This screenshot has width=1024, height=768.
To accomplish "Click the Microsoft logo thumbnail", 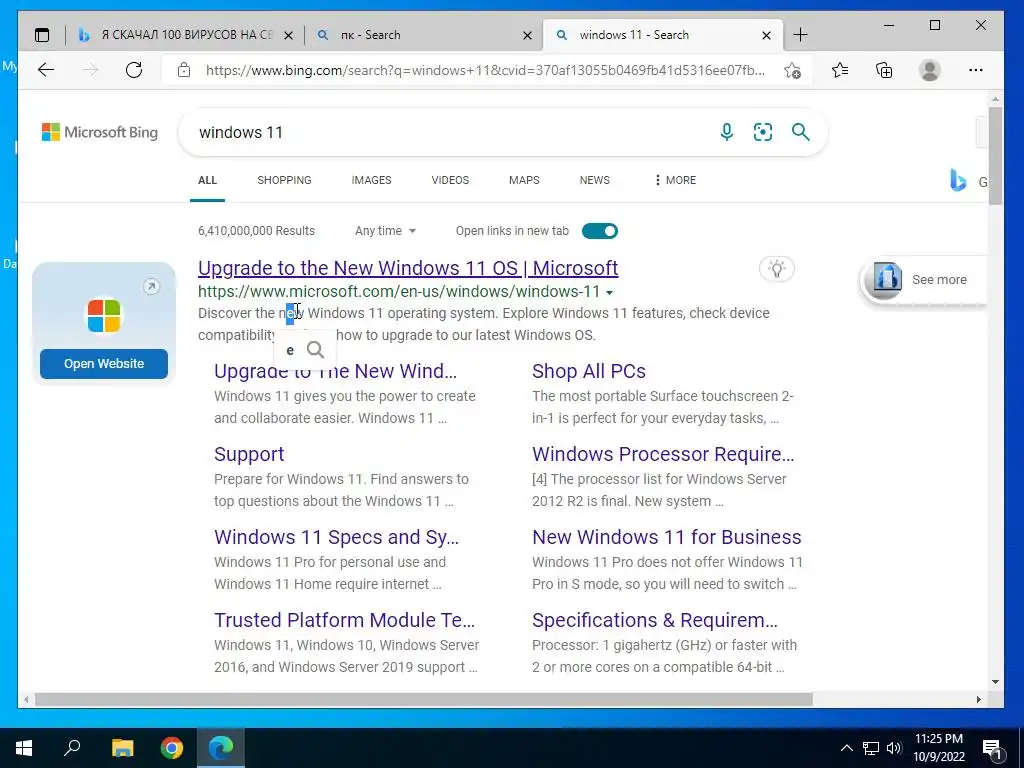I will coord(104,315).
